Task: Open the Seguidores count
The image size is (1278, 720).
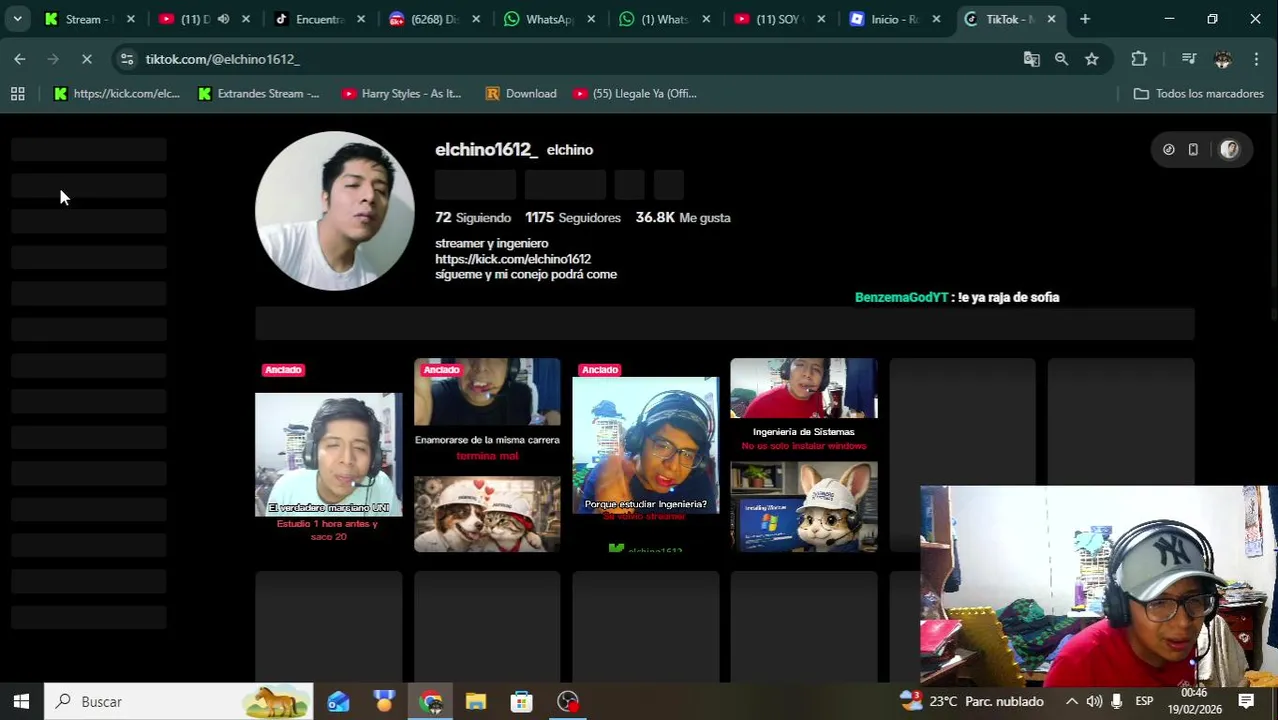Action: point(573,217)
